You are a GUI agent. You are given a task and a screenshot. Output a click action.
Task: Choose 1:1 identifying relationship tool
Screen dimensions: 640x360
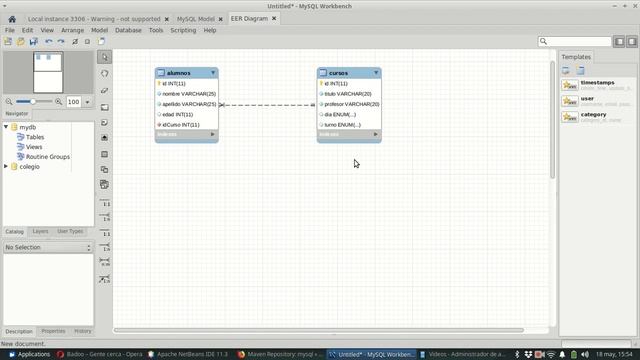105,232
